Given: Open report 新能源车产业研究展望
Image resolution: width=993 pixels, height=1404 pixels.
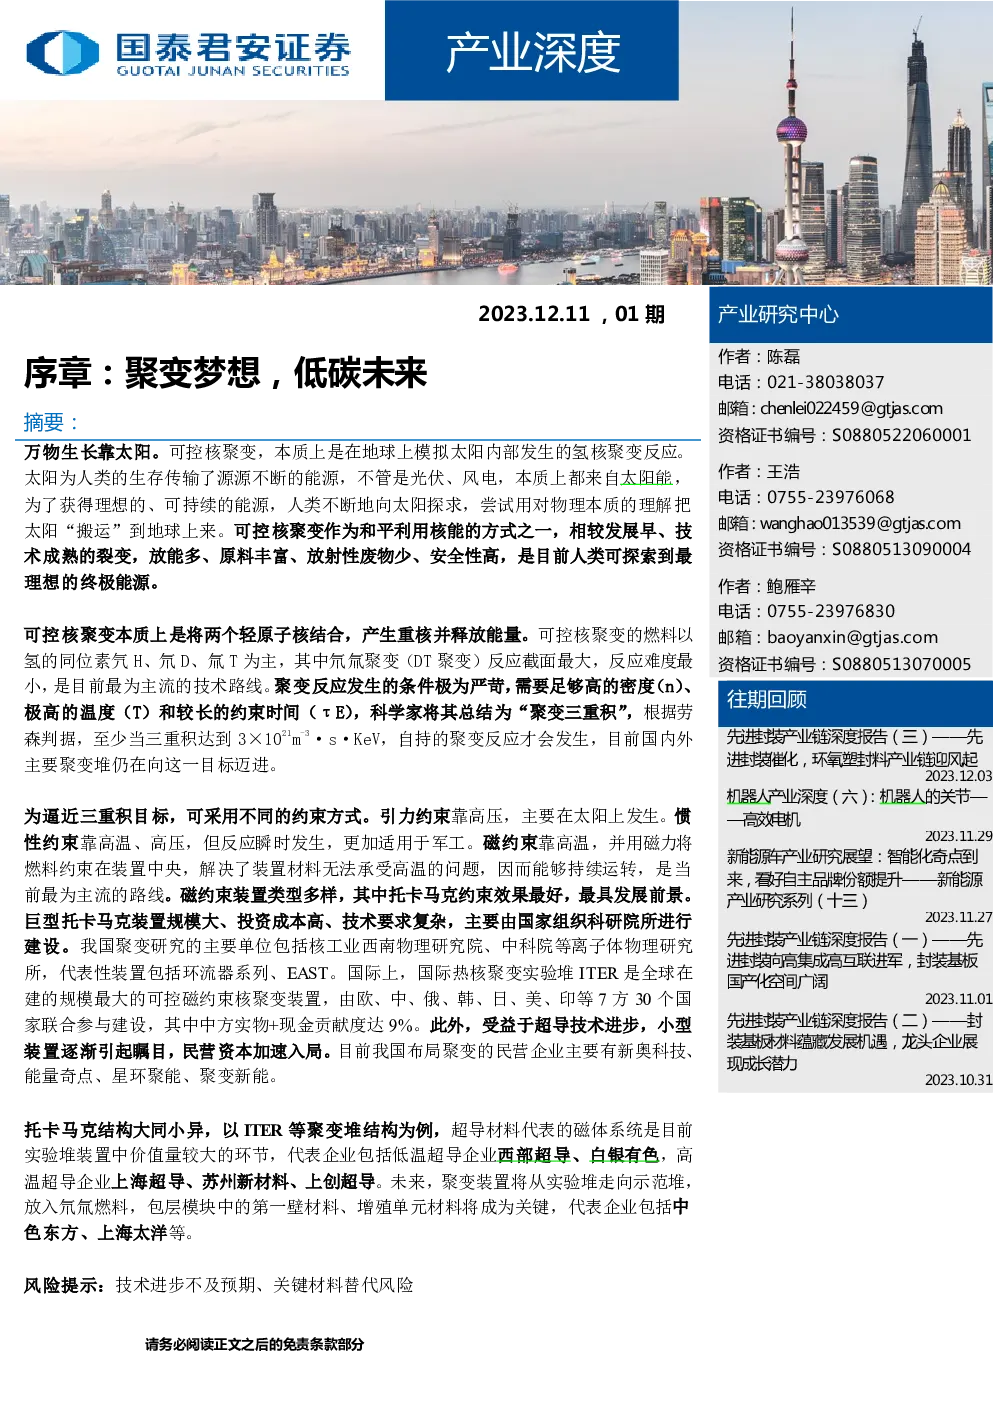Looking at the screenshot, I should point(855,878).
